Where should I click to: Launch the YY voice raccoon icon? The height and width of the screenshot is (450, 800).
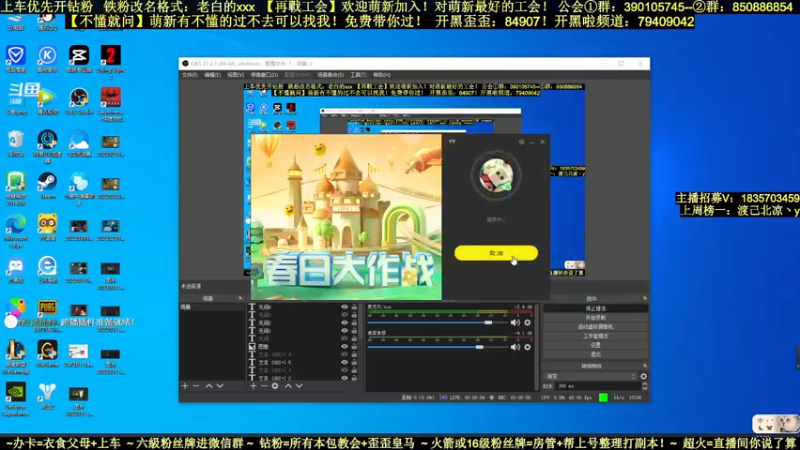47,228
